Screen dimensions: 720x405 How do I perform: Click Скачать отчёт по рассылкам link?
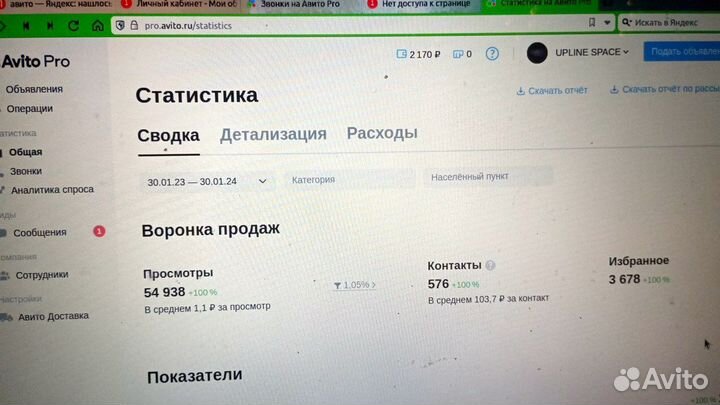tap(664, 89)
